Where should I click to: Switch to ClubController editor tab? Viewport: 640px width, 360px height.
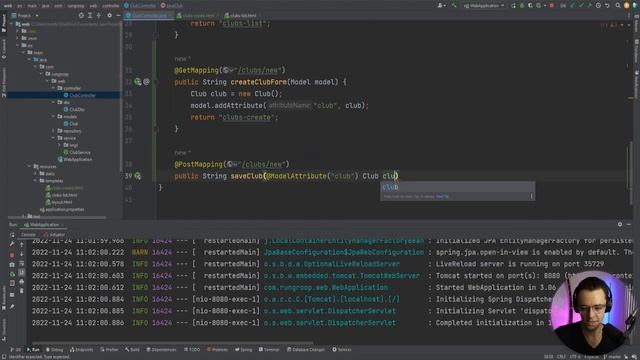point(149,16)
